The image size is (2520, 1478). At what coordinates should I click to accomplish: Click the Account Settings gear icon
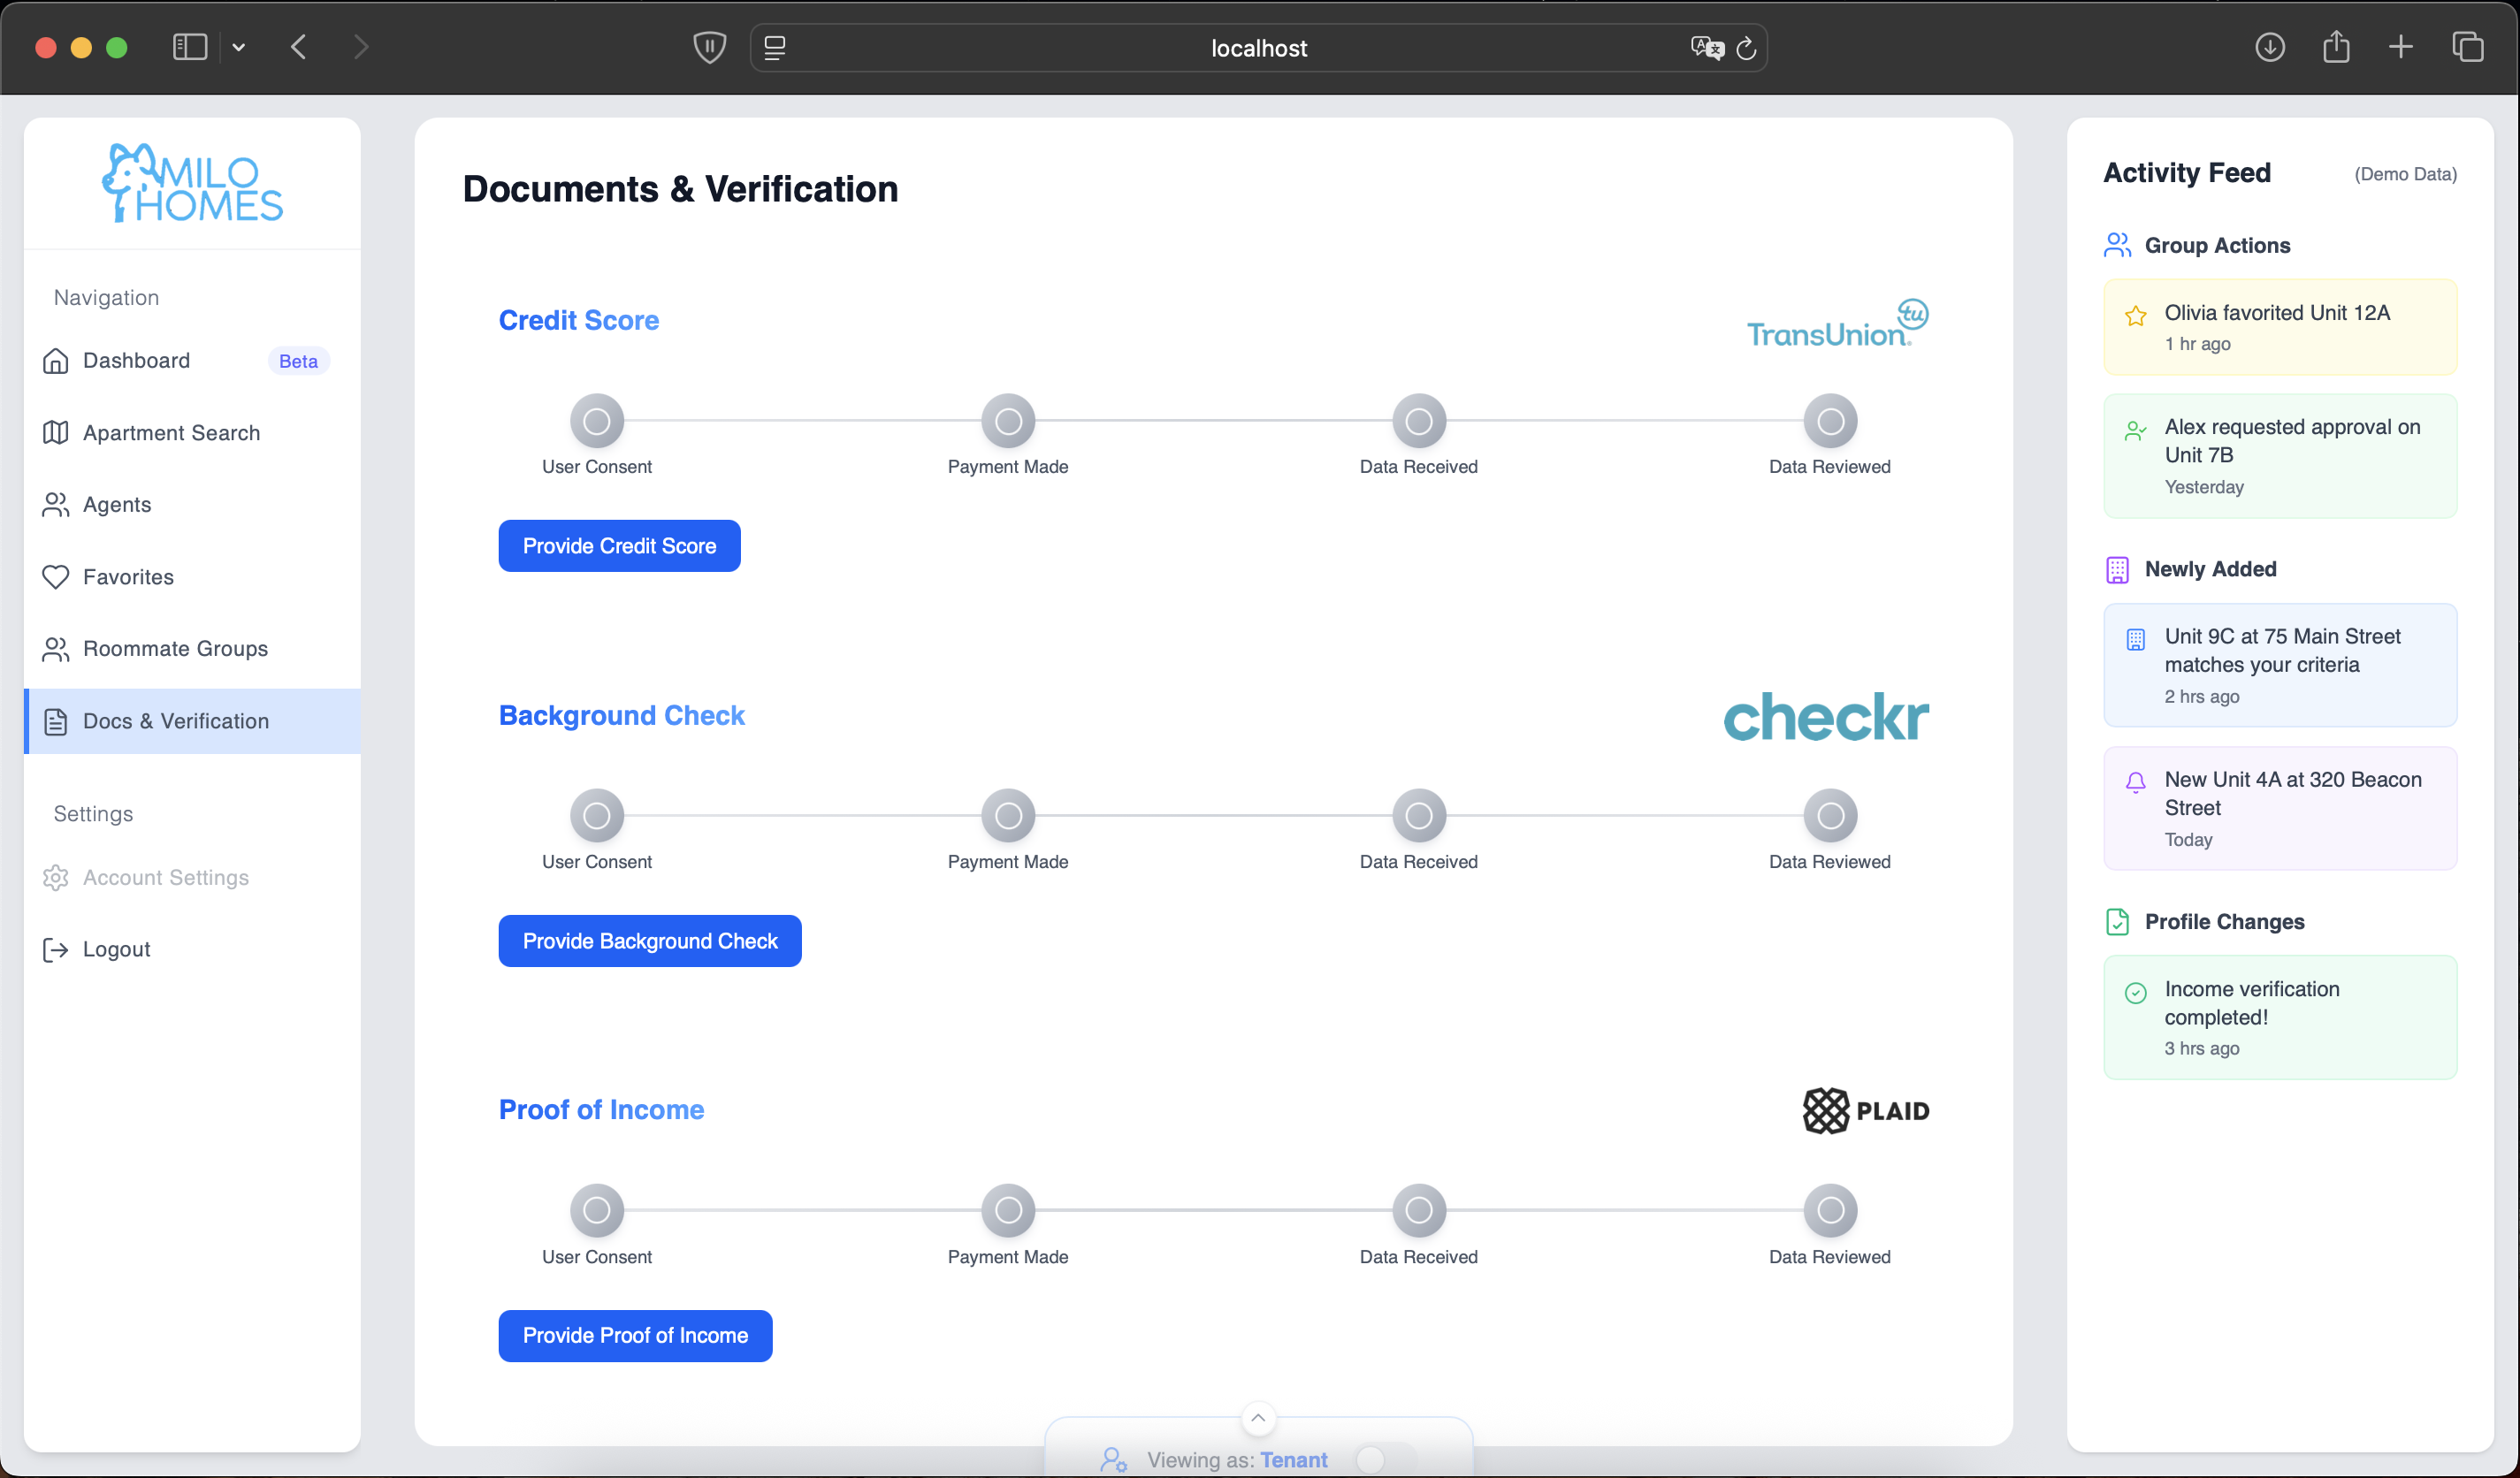pos(56,878)
